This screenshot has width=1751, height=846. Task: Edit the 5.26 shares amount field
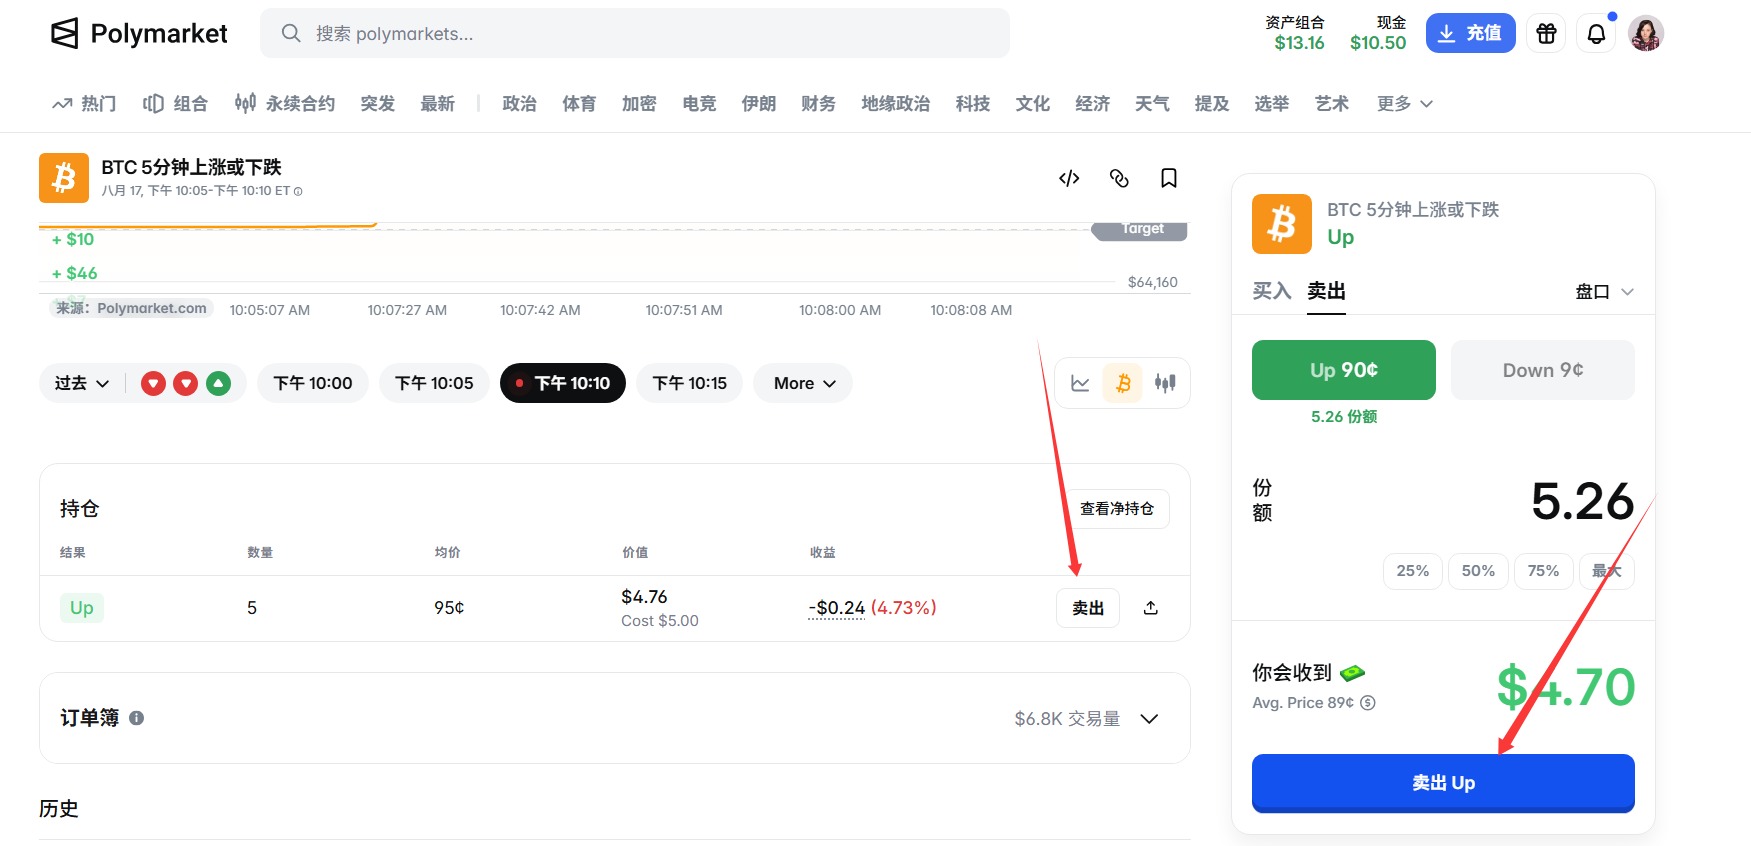[x=1583, y=501]
